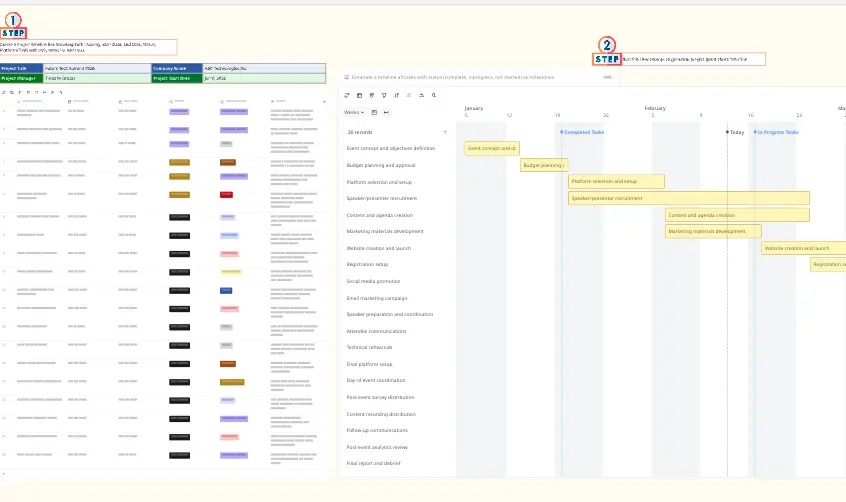This screenshot has height=502, width=846.
Task: Select the Final report and debrief row
Action: pos(372,463)
